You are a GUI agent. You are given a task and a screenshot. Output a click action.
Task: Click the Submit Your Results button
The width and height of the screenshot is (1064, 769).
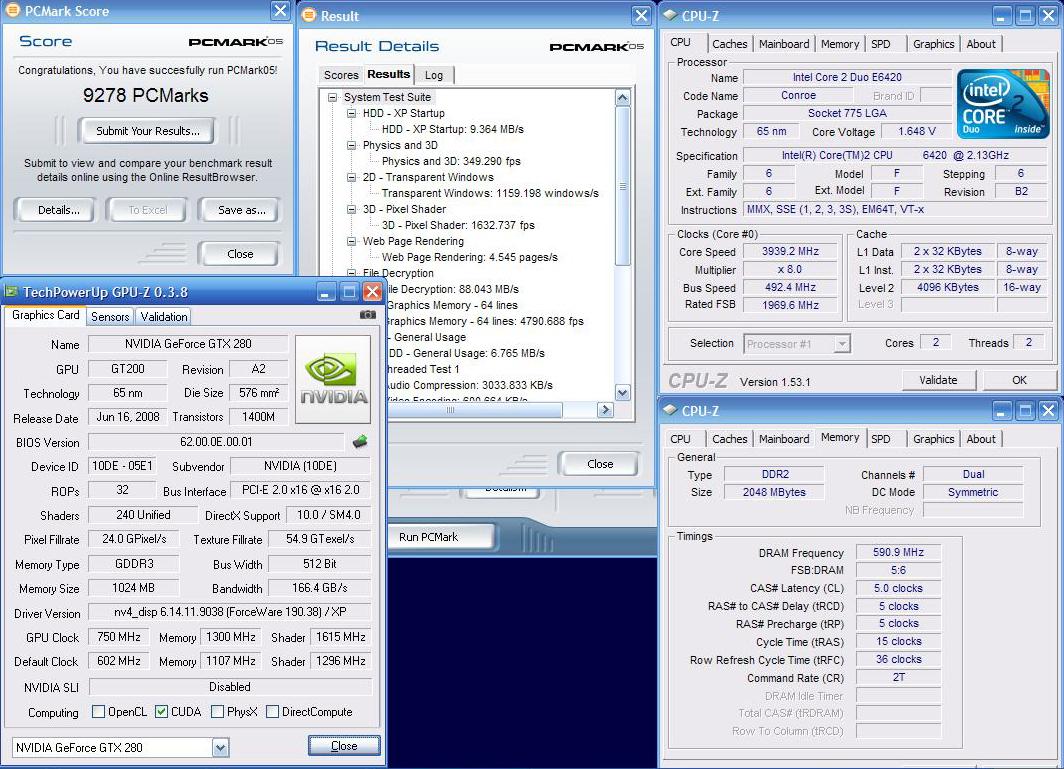(147, 131)
